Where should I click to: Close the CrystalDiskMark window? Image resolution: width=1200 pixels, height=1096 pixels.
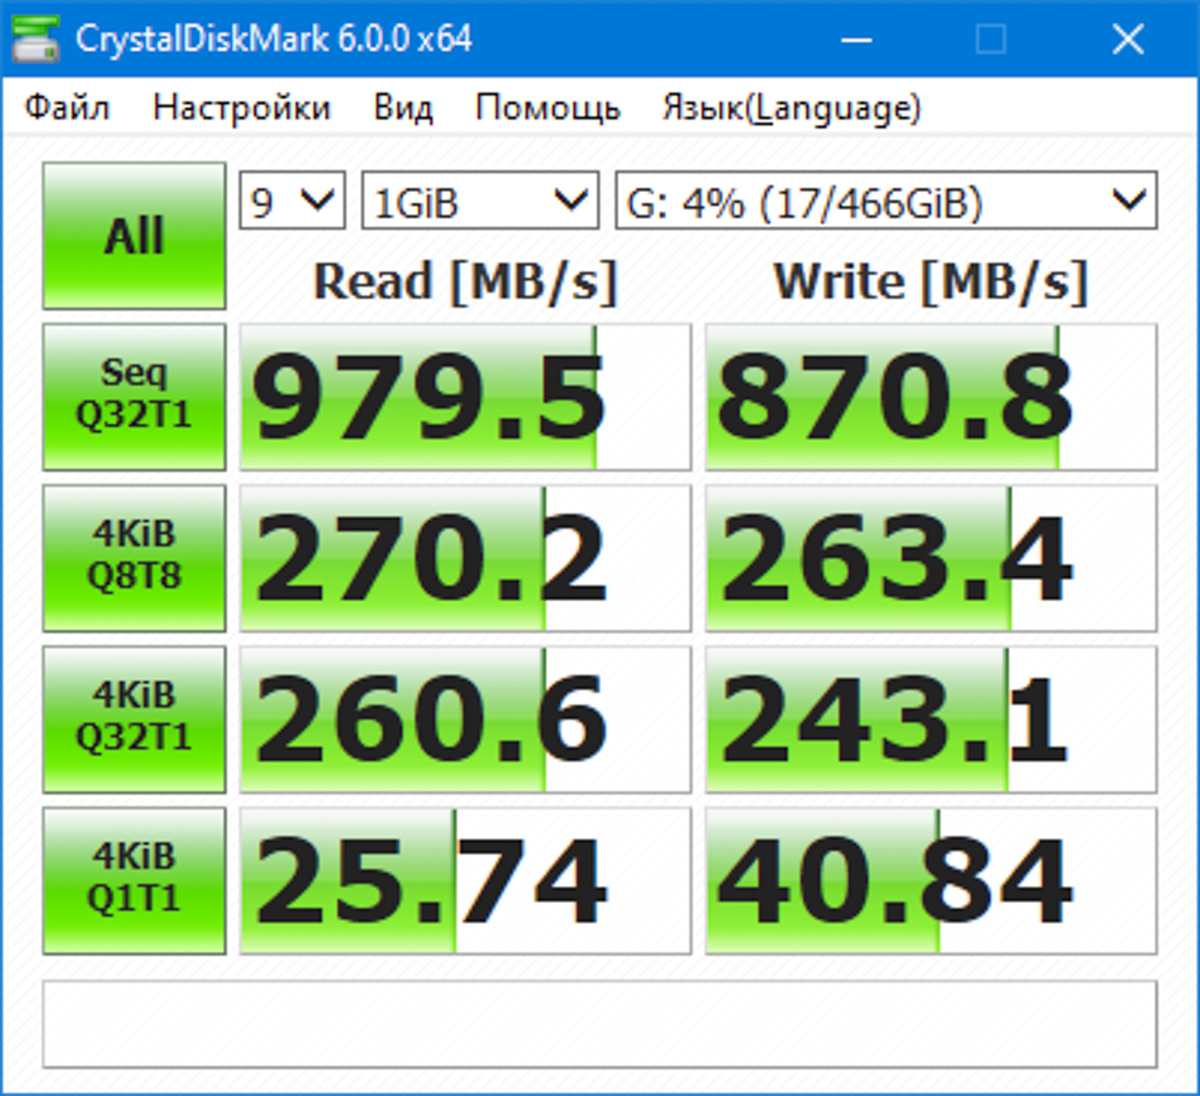(1128, 39)
